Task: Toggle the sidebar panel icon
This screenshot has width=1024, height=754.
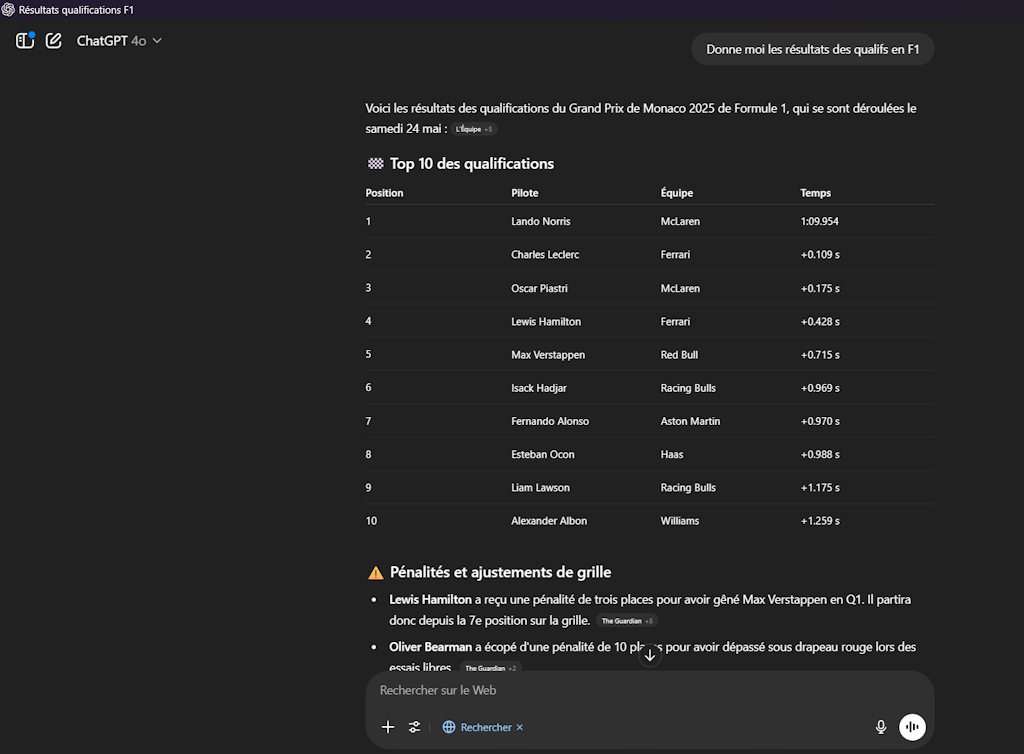Action: point(25,40)
